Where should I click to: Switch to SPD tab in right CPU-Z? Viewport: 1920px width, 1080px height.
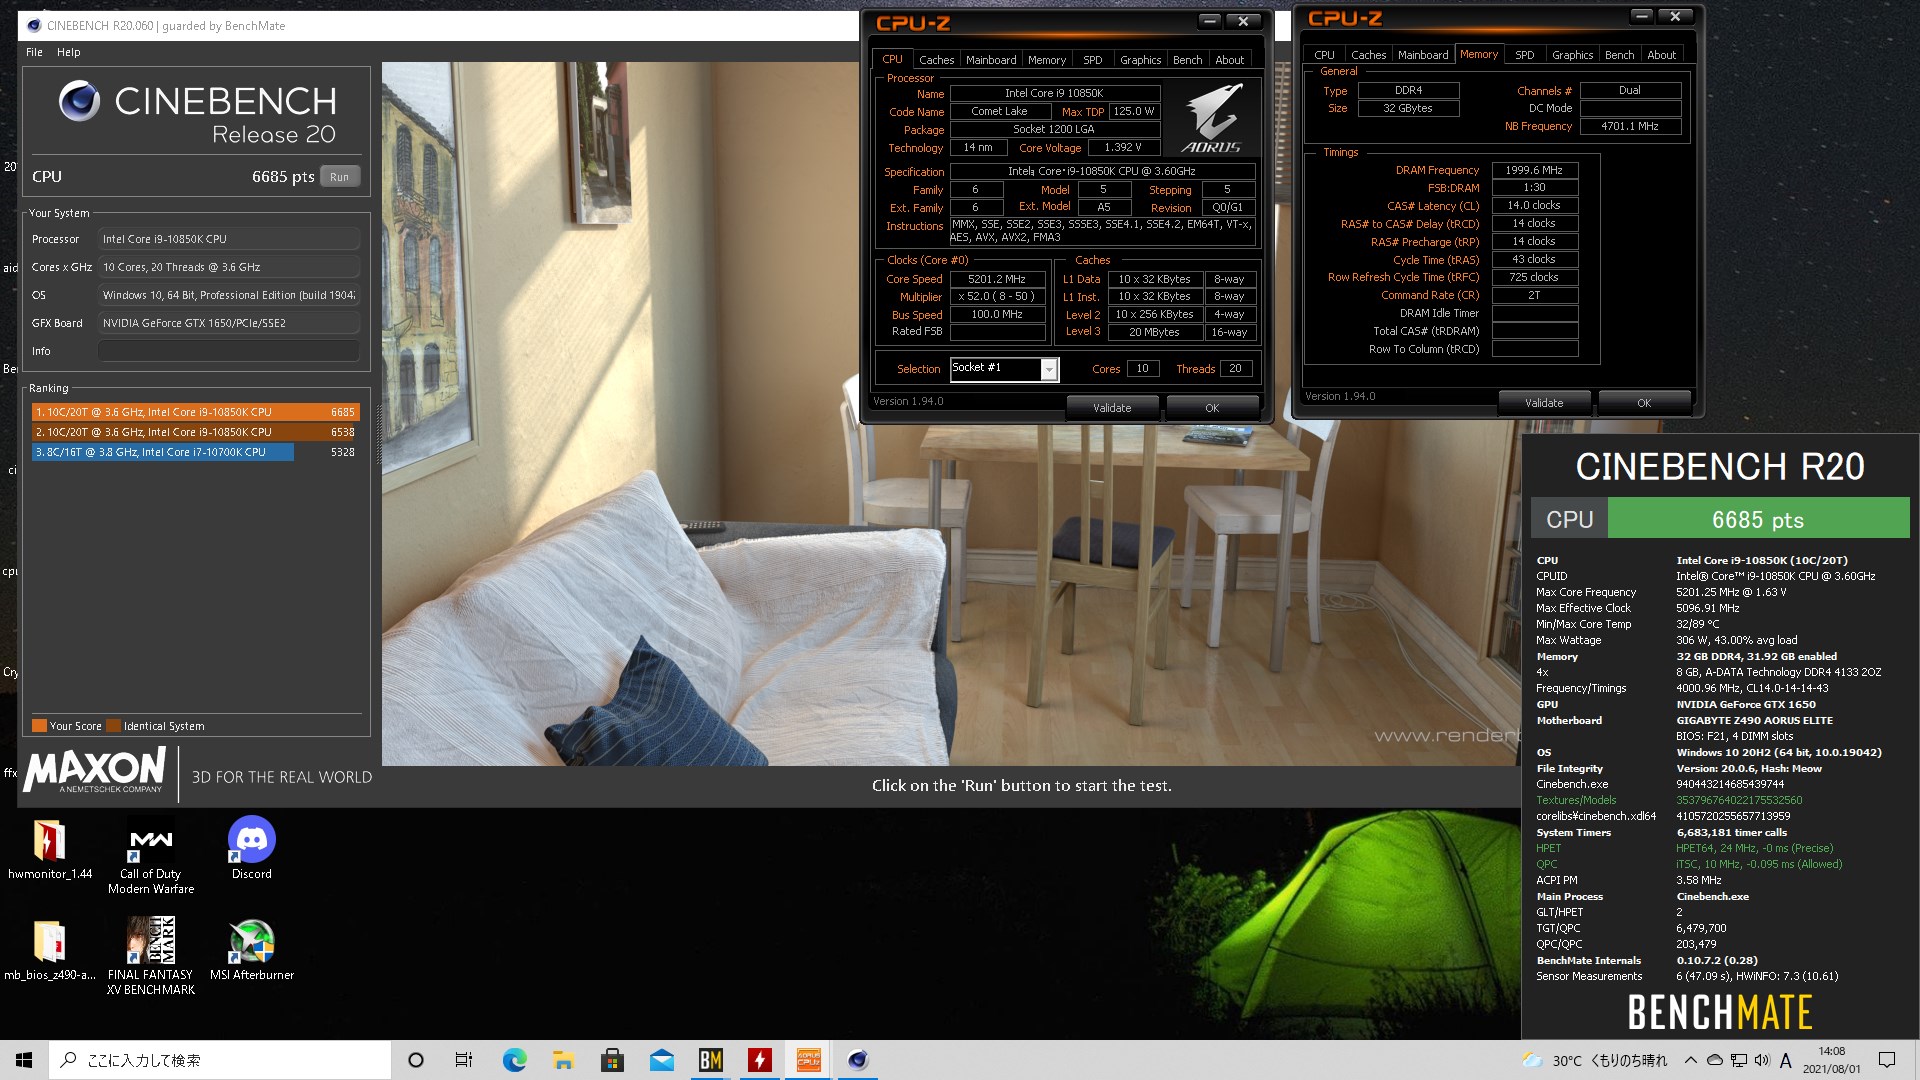coord(1524,55)
